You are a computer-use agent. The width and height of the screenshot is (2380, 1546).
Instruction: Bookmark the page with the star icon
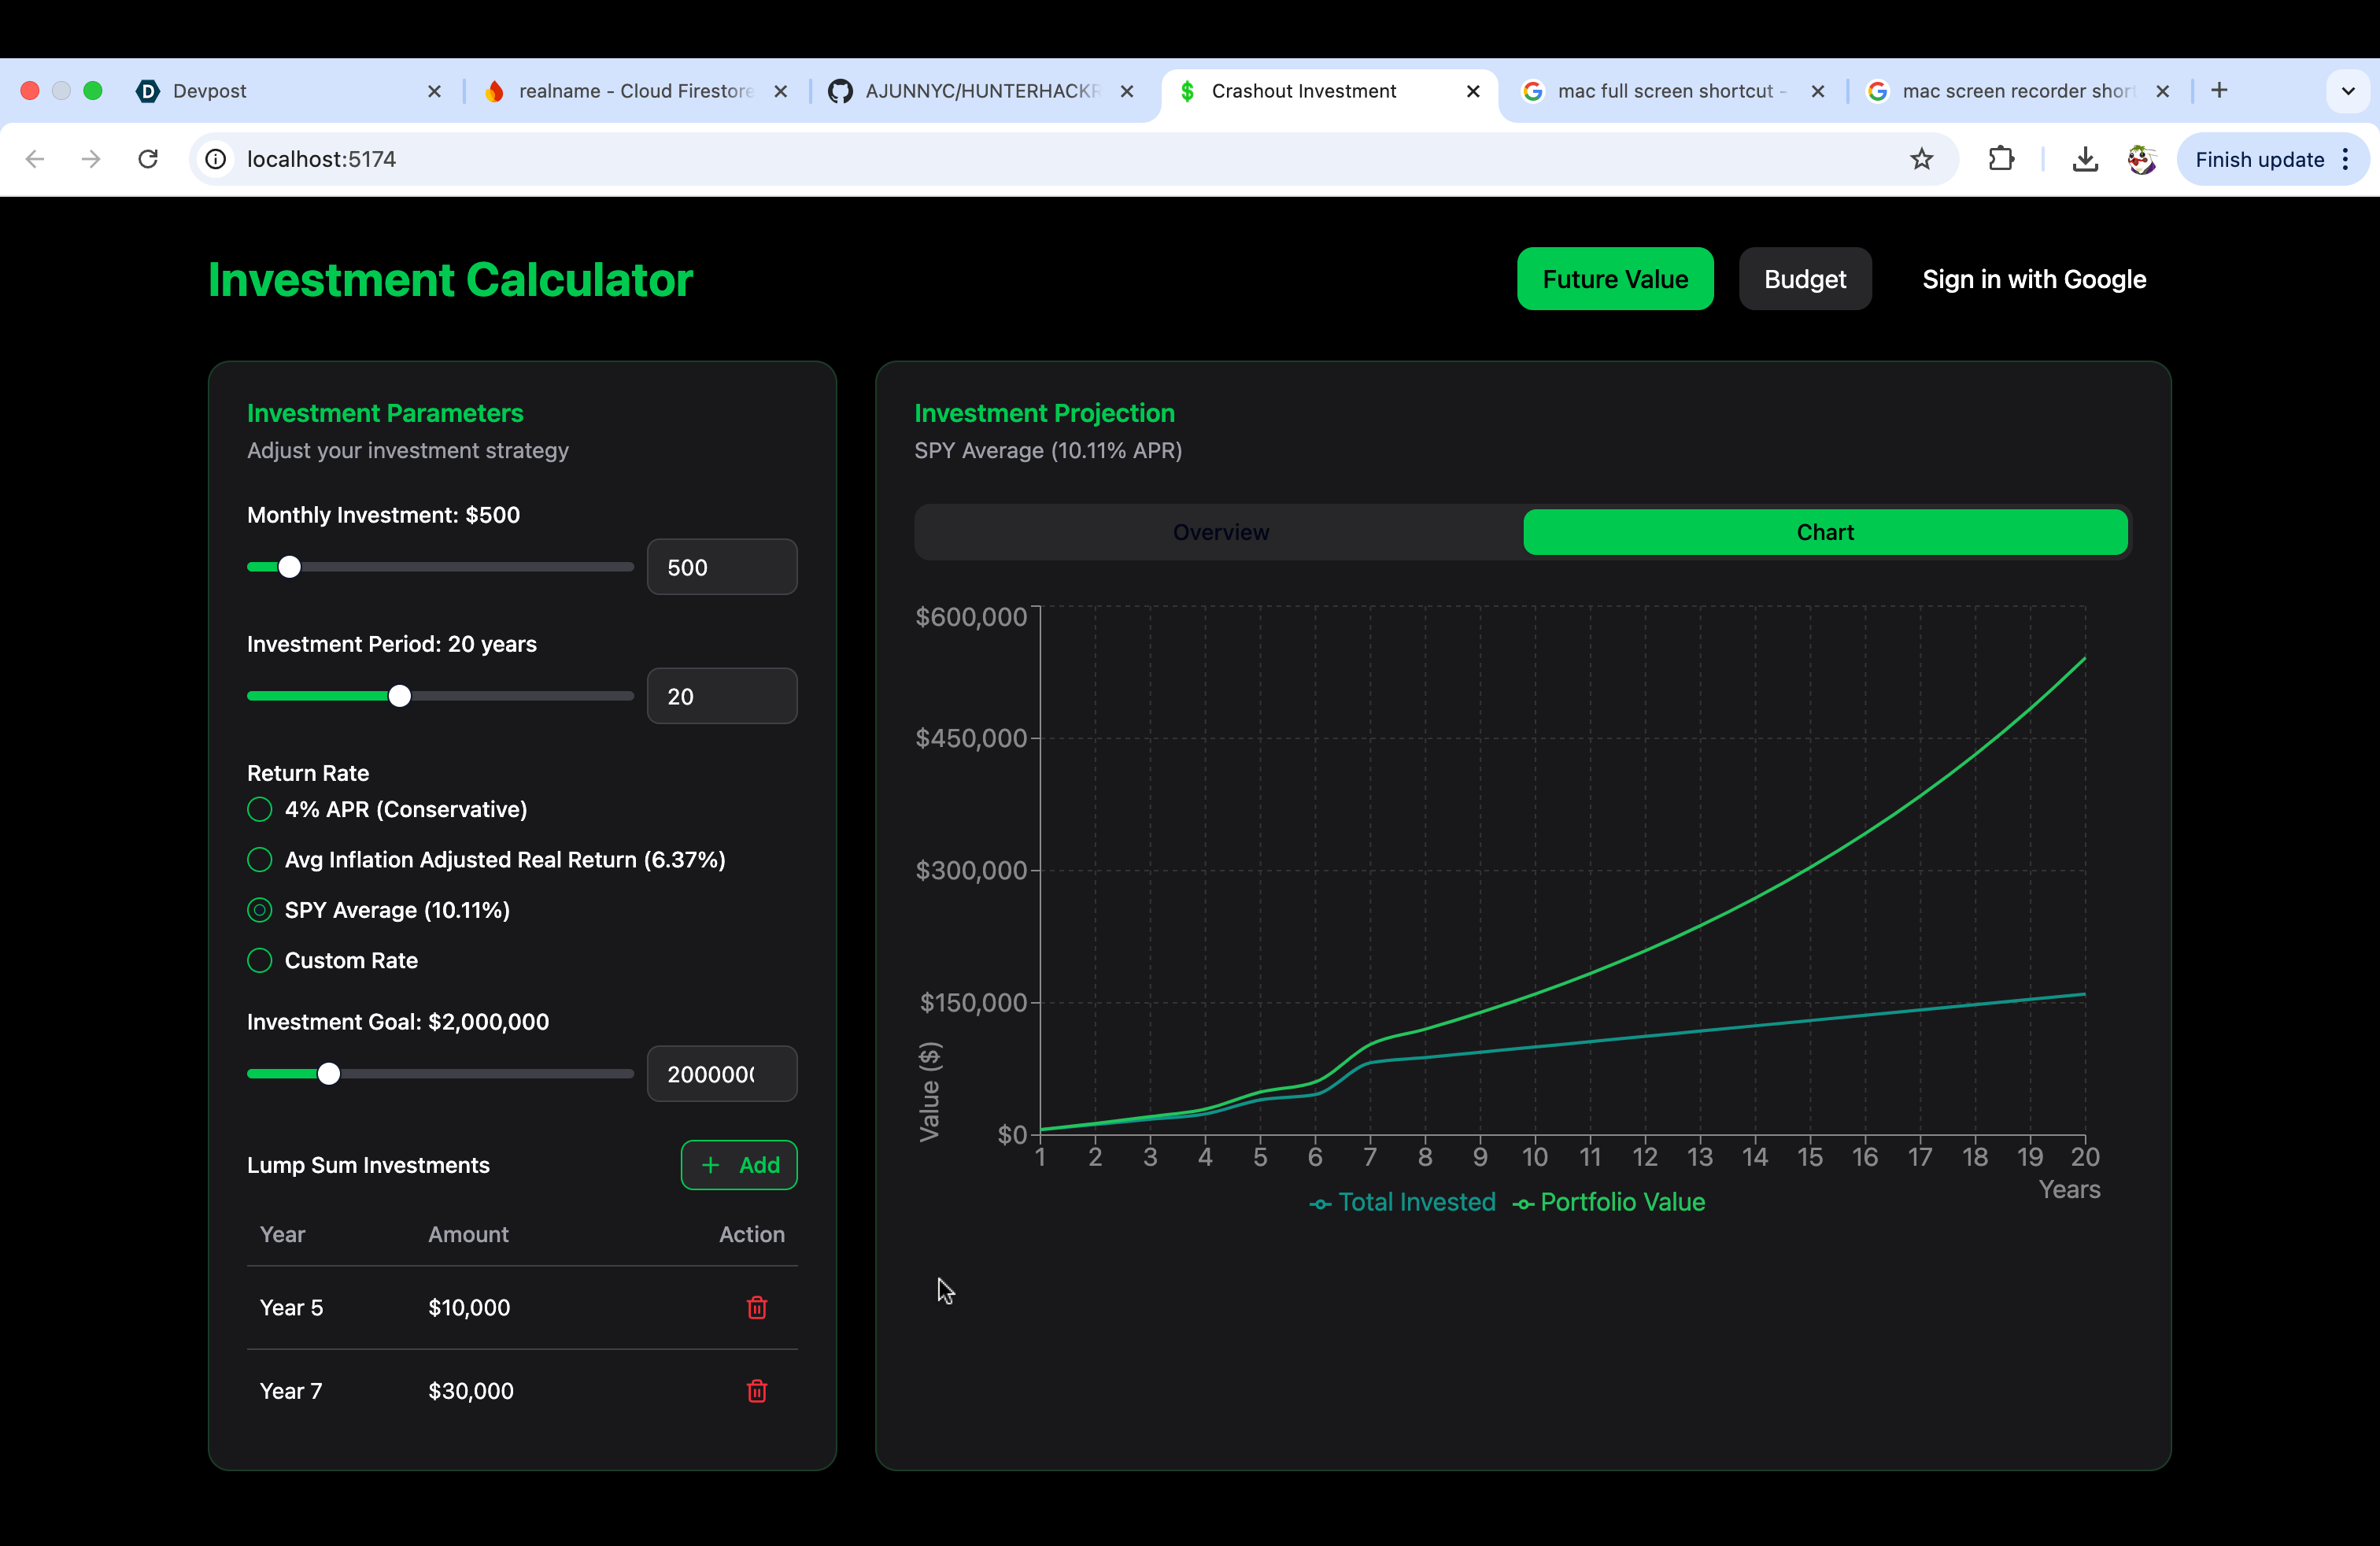pyautogui.click(x=1923, y=159)
